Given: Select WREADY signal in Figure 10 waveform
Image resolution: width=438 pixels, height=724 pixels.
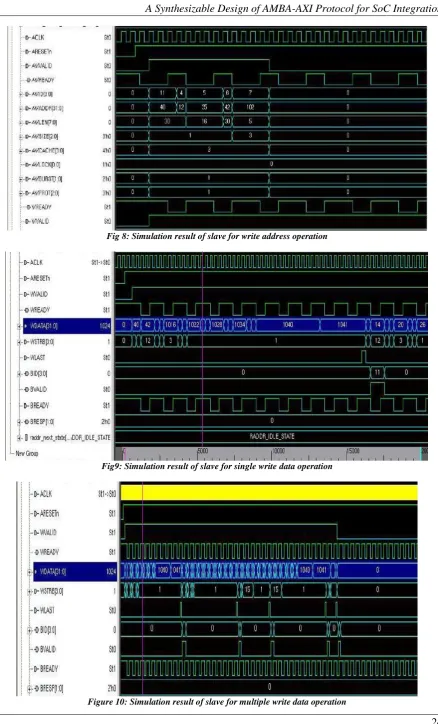Looking at the screenshot, I should pos(49,552).
